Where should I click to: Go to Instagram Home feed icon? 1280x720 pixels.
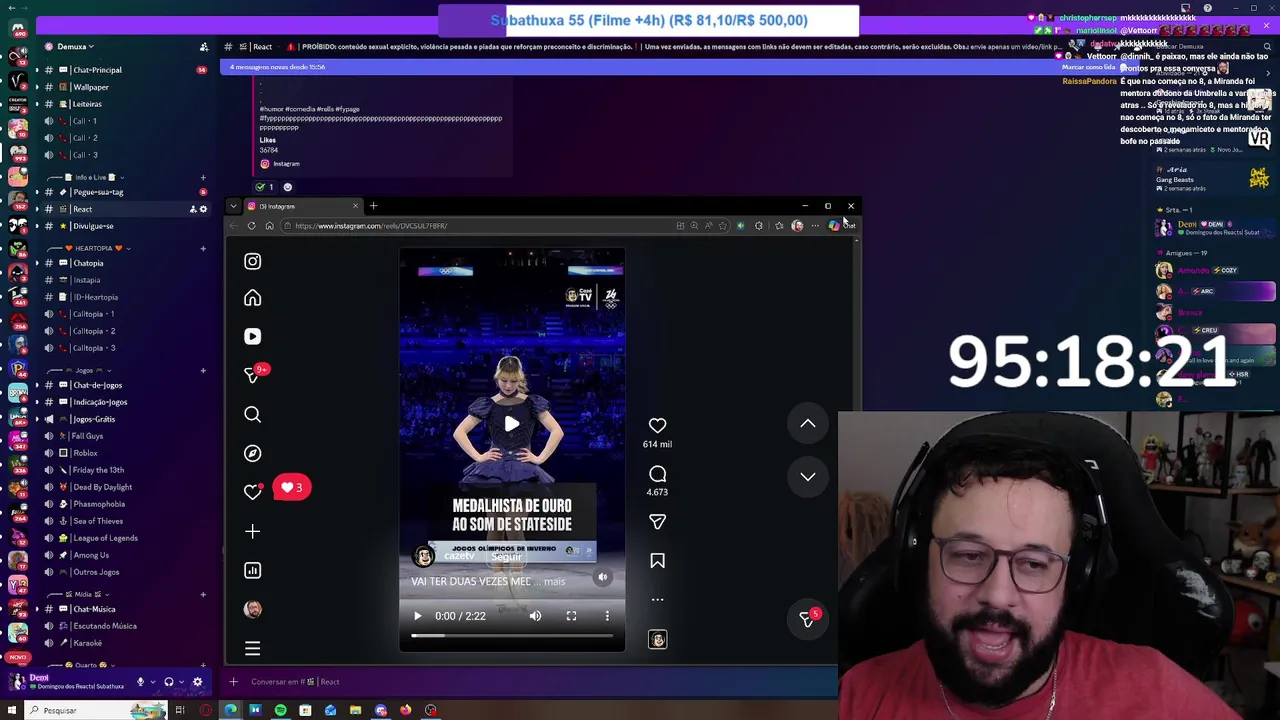pos(252,298)
